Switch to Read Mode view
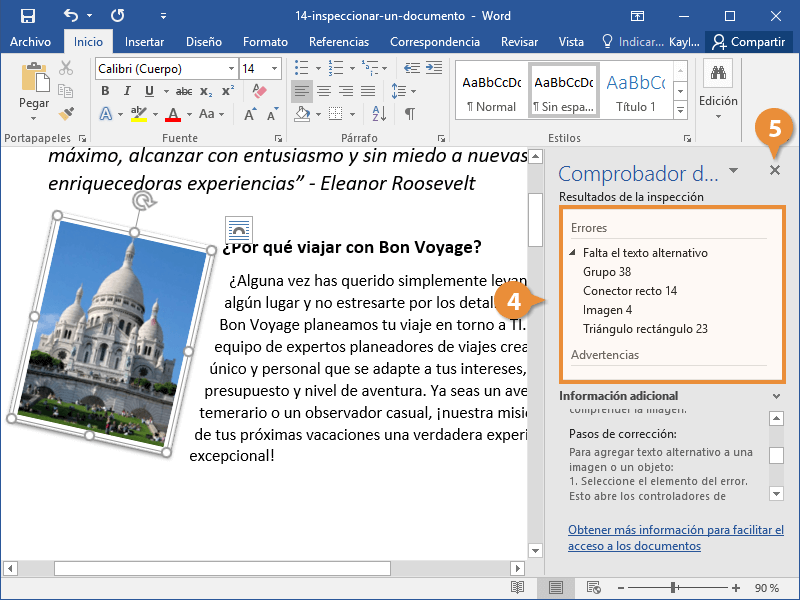This screenshot has width=800, height=600. pos(517,588)
